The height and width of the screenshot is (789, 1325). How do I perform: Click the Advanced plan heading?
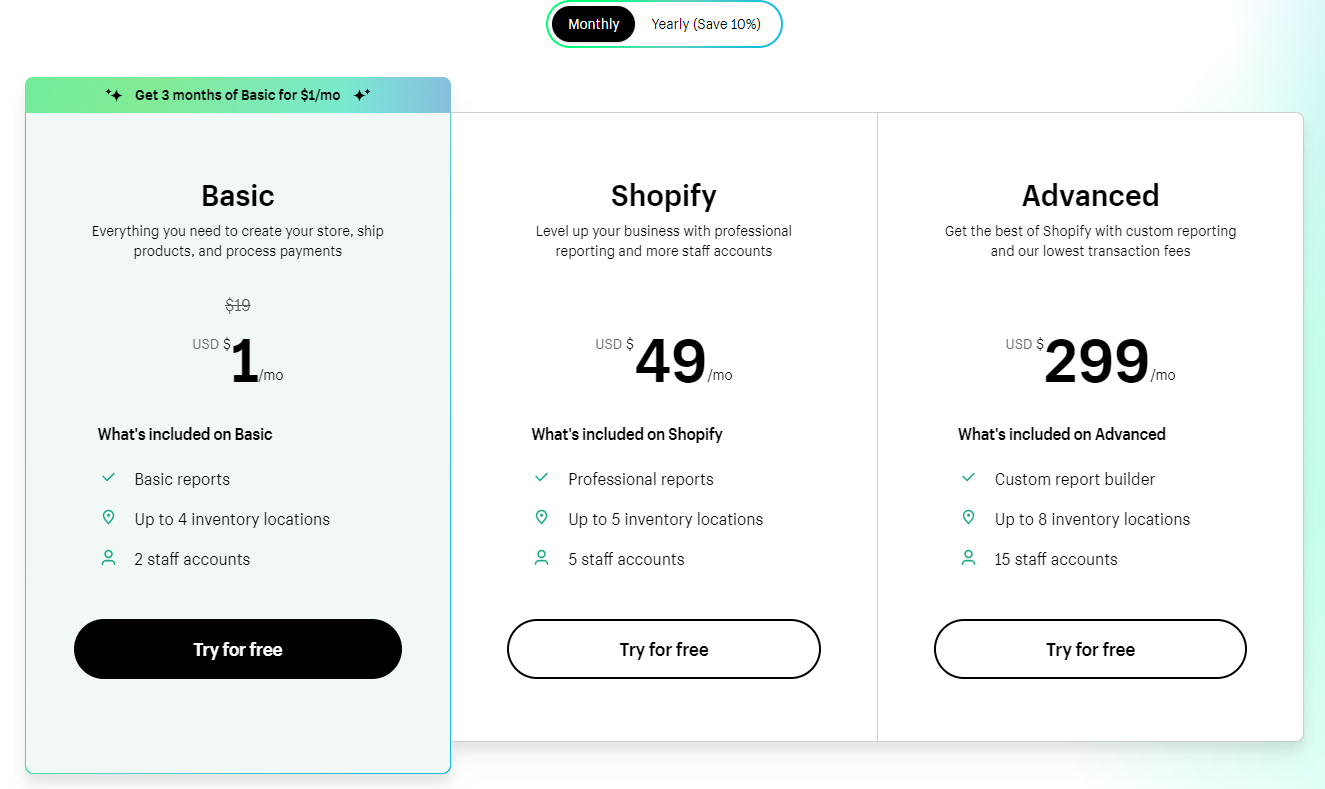coord(1090,195)
